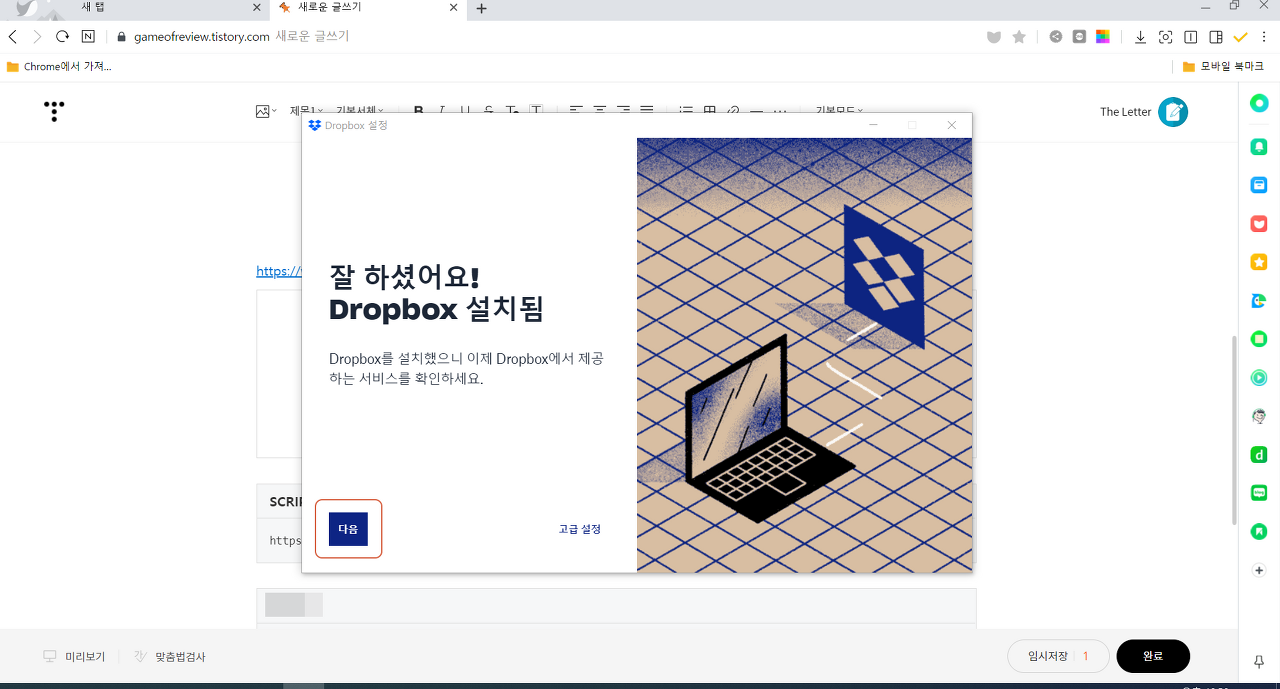Open the 제목1 paragraph style dropdown
Image resolution: width=1280 pixels, height=689 pixels.
306,111
